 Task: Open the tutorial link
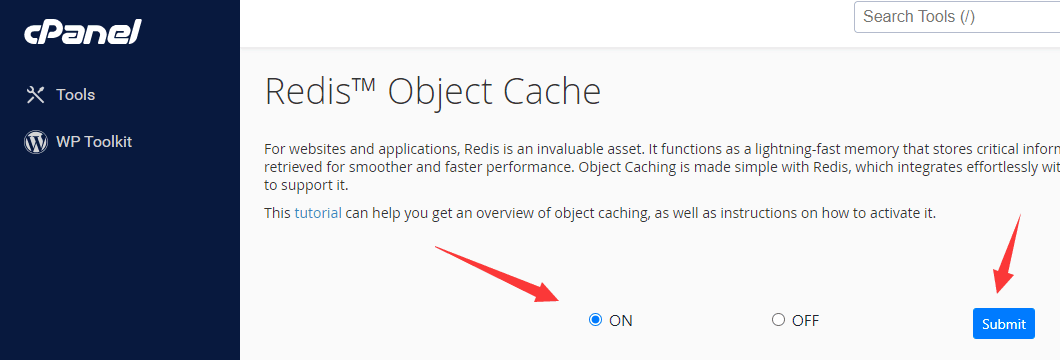(318, 213)
